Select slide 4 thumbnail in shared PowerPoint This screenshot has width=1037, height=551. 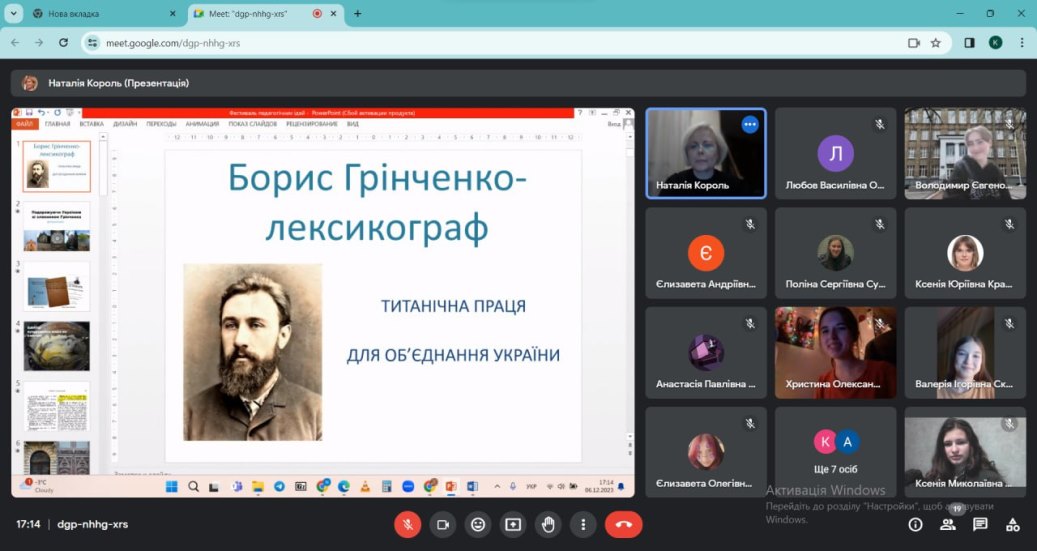pyautogui.click(x=57, y=346)
